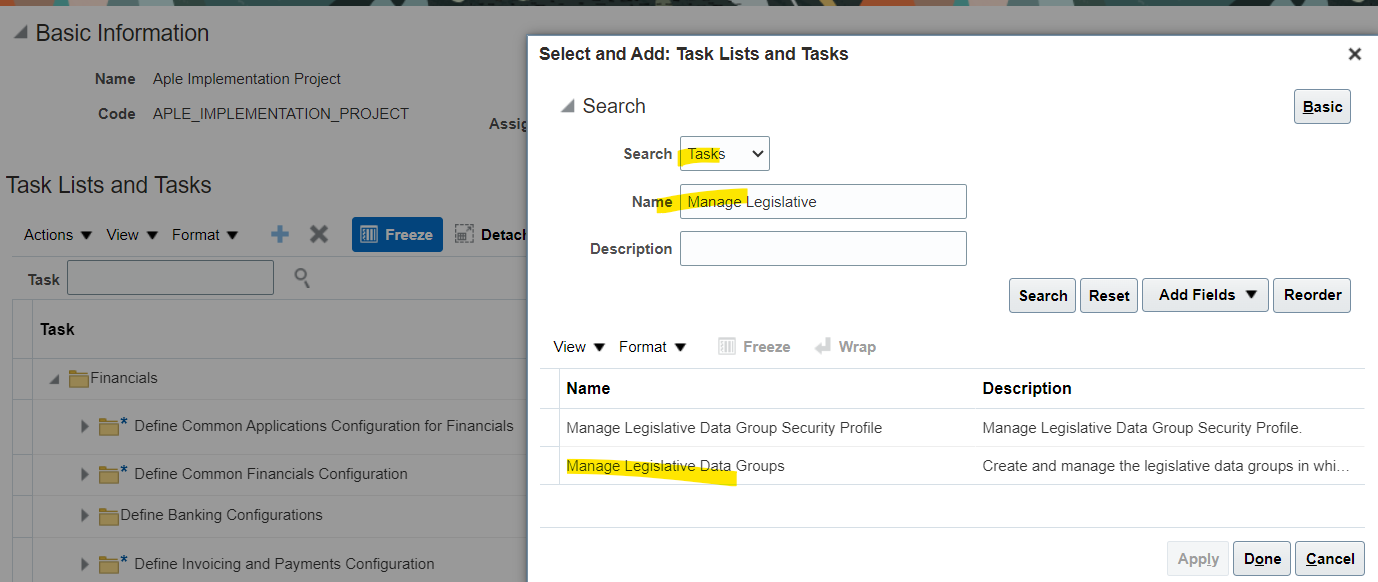This screenshot has width=1378, height=582.
Task: Open the Search type dropdown showing Tasks
Action: [x=725, y=154]
